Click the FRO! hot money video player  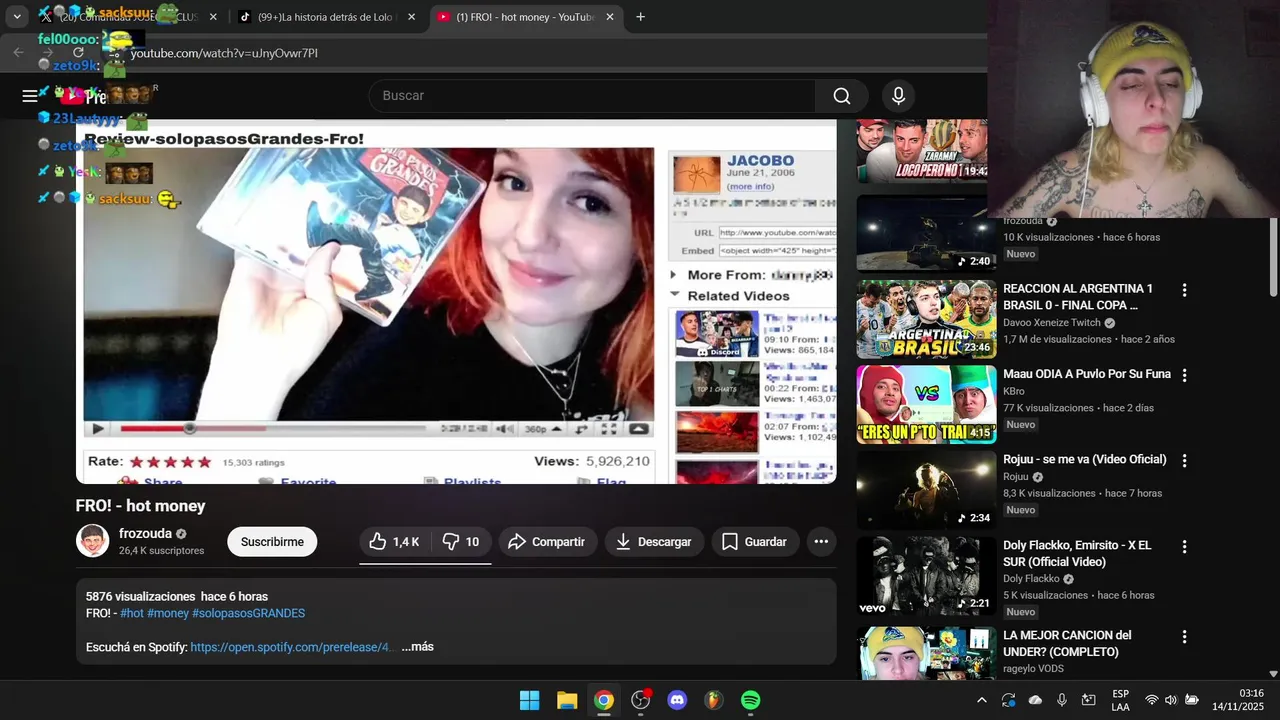(456, 301)
